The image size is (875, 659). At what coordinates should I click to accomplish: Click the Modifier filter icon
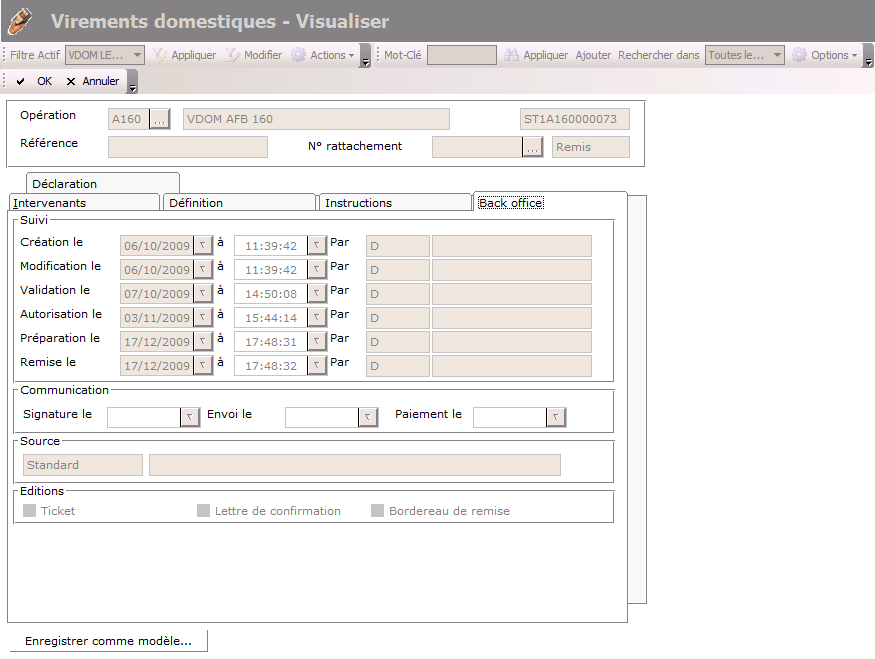pos(233,56)
